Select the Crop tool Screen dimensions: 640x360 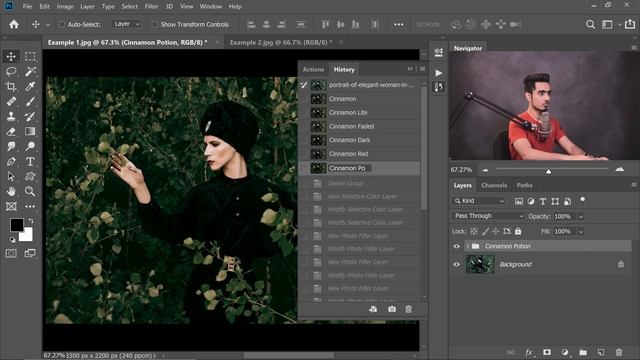click(11, 86)
